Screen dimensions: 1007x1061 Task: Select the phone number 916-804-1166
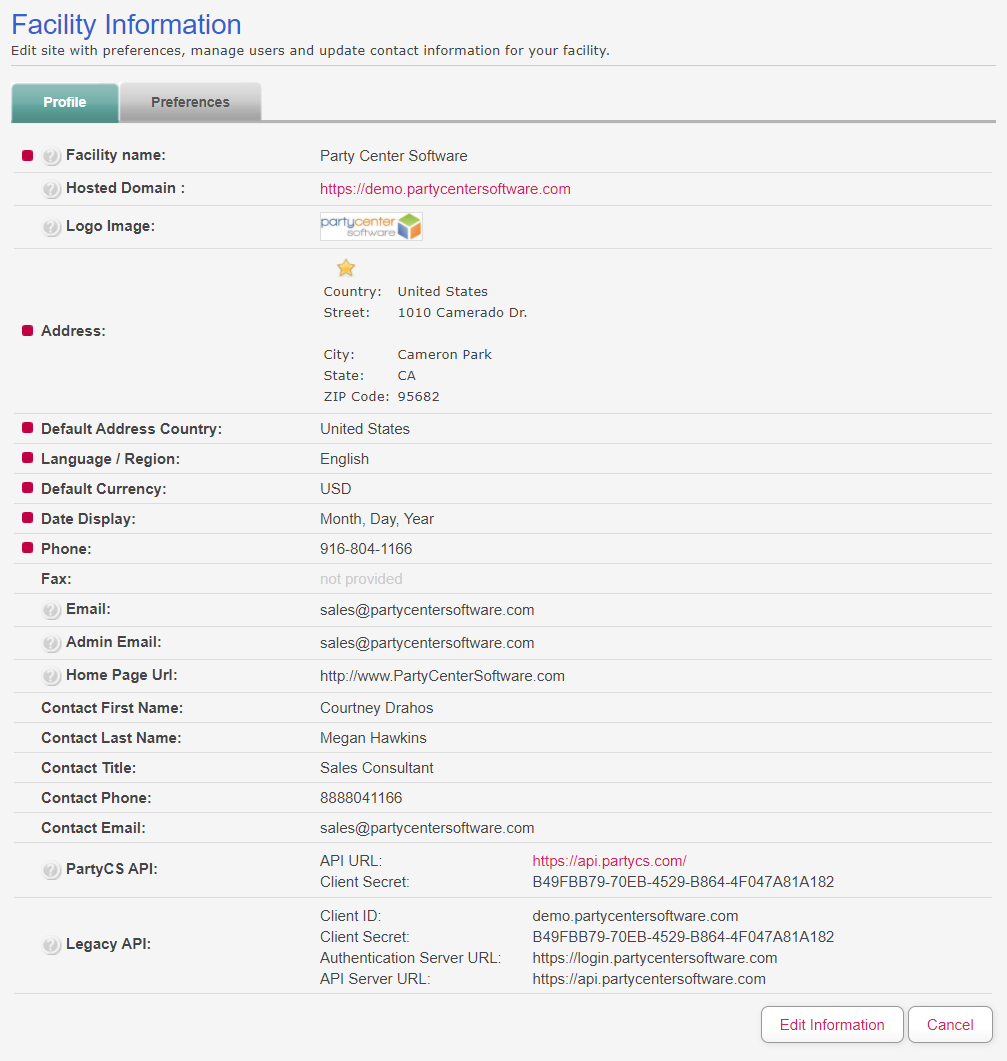[366, 549]
